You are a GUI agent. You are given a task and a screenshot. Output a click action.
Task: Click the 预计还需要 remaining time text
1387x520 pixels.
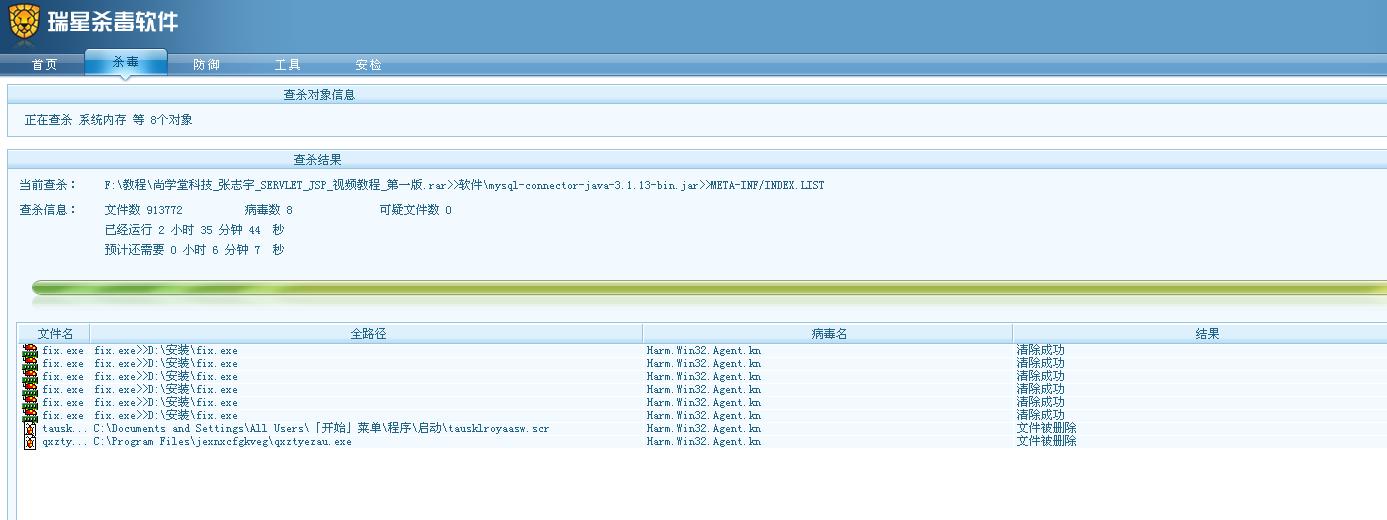[194, 250]
